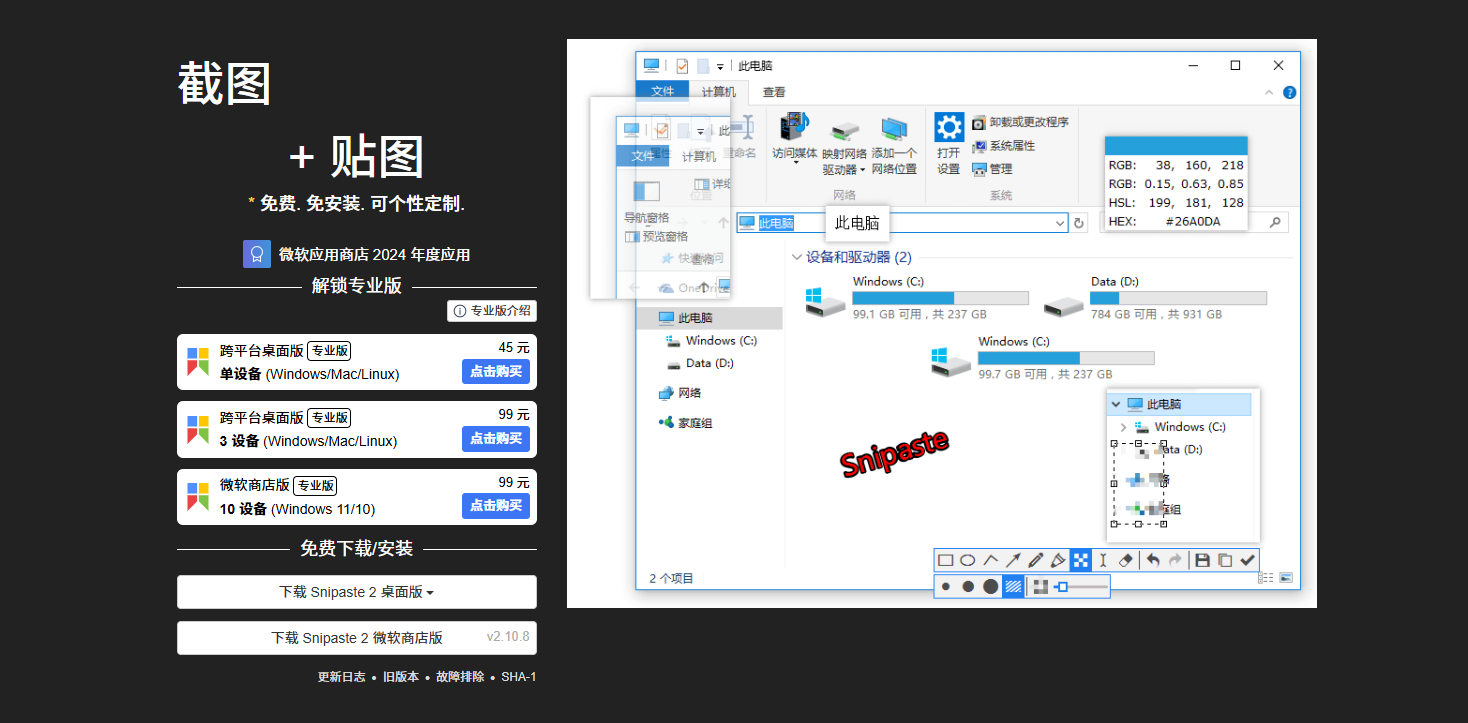Collapse the 设备和驱动器 section chevron

click(x=797, y=257)
